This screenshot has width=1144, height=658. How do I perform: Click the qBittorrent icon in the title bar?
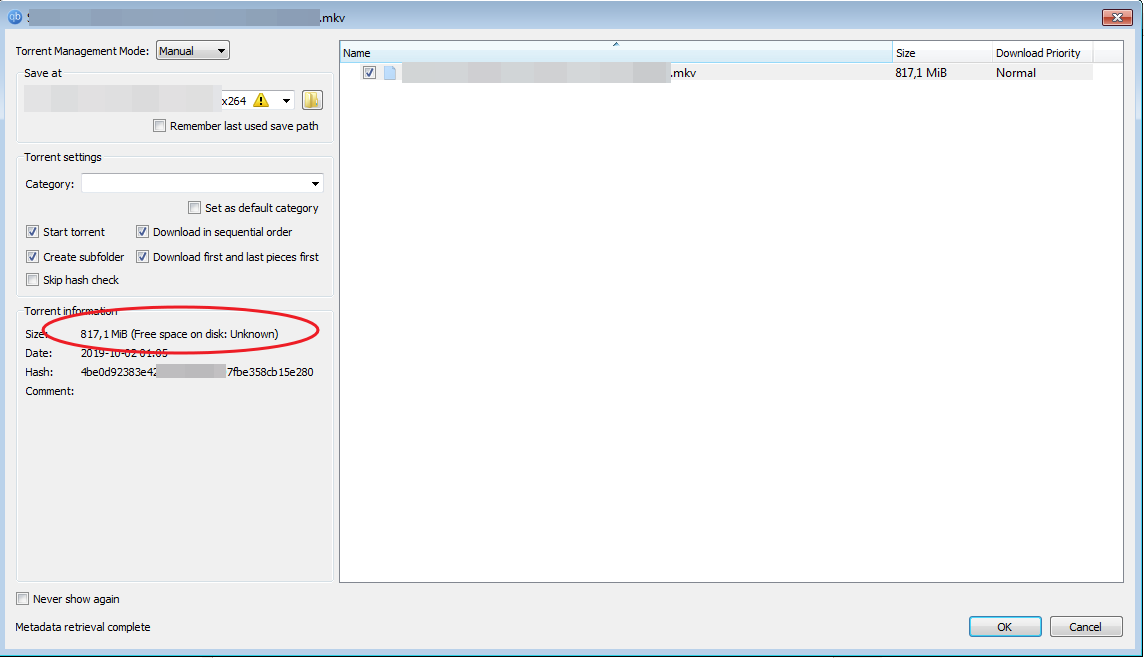point(14,17)
